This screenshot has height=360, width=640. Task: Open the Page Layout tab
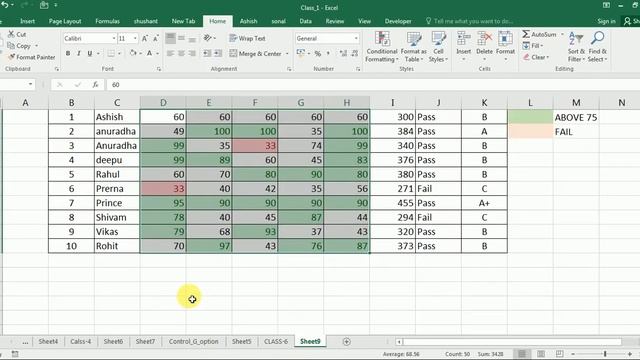[x=65, y=21]
